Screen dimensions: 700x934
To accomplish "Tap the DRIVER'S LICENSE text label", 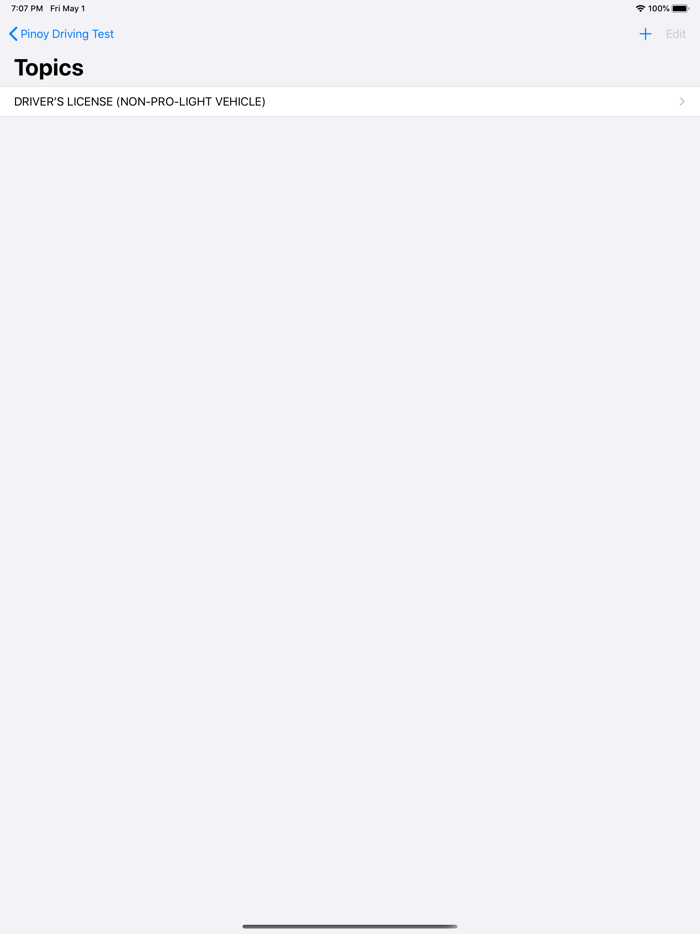I will (63, 102).
